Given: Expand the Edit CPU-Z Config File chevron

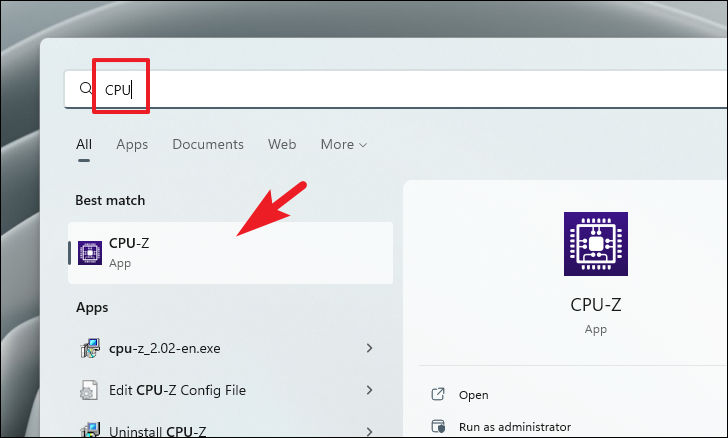Looking at the screenshot, I should [370, 390].
